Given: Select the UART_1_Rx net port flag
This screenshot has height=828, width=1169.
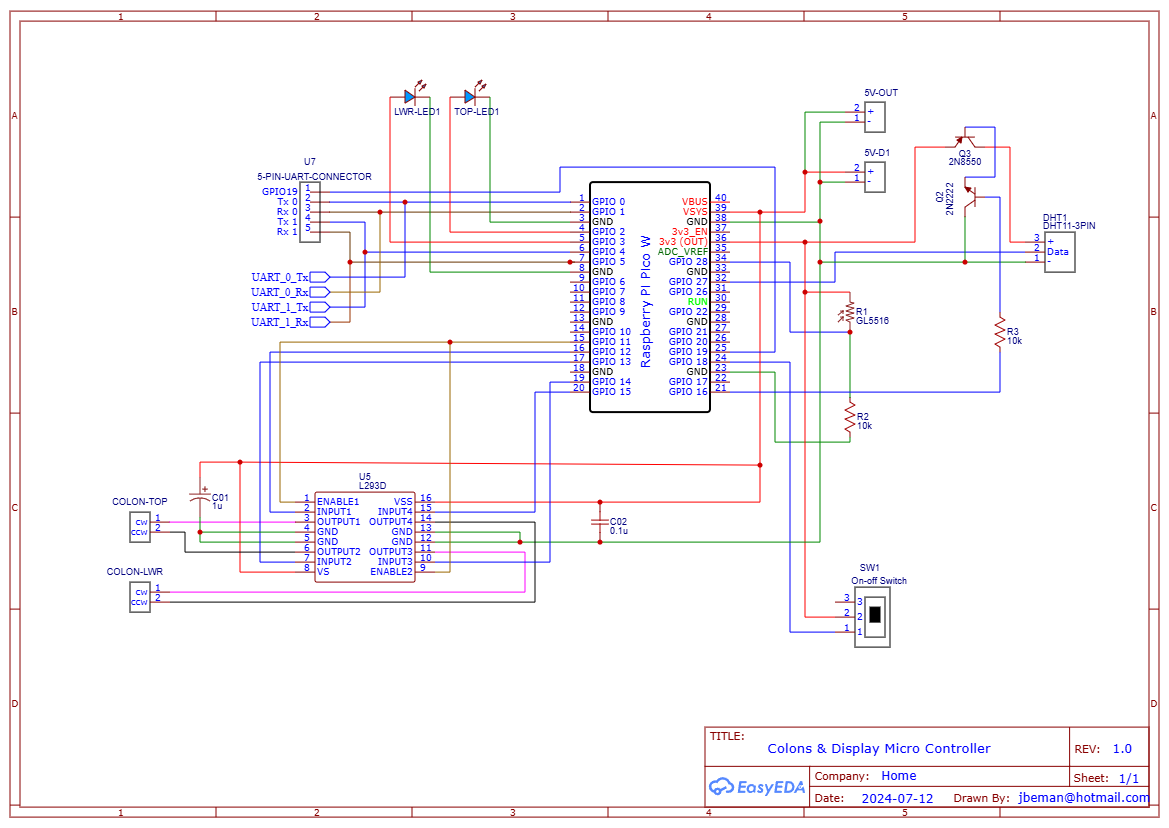Looking at the screenshot, I should coord(319,322).
